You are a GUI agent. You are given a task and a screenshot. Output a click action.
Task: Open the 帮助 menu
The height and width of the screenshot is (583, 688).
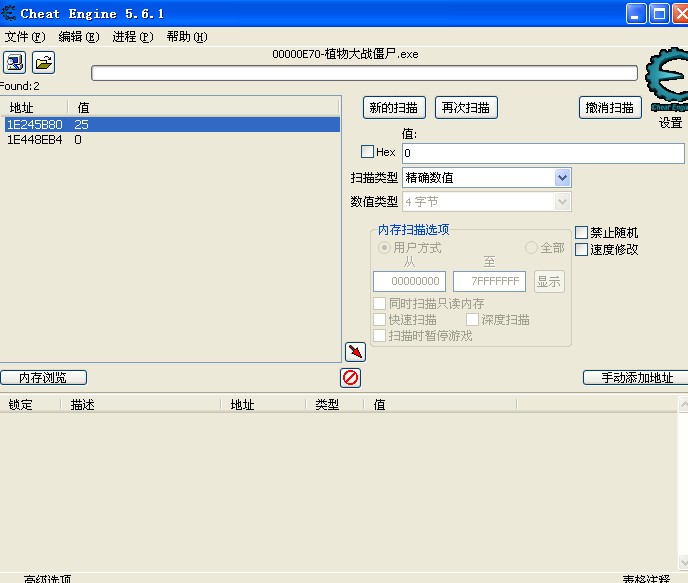click(x=186, y=37)
